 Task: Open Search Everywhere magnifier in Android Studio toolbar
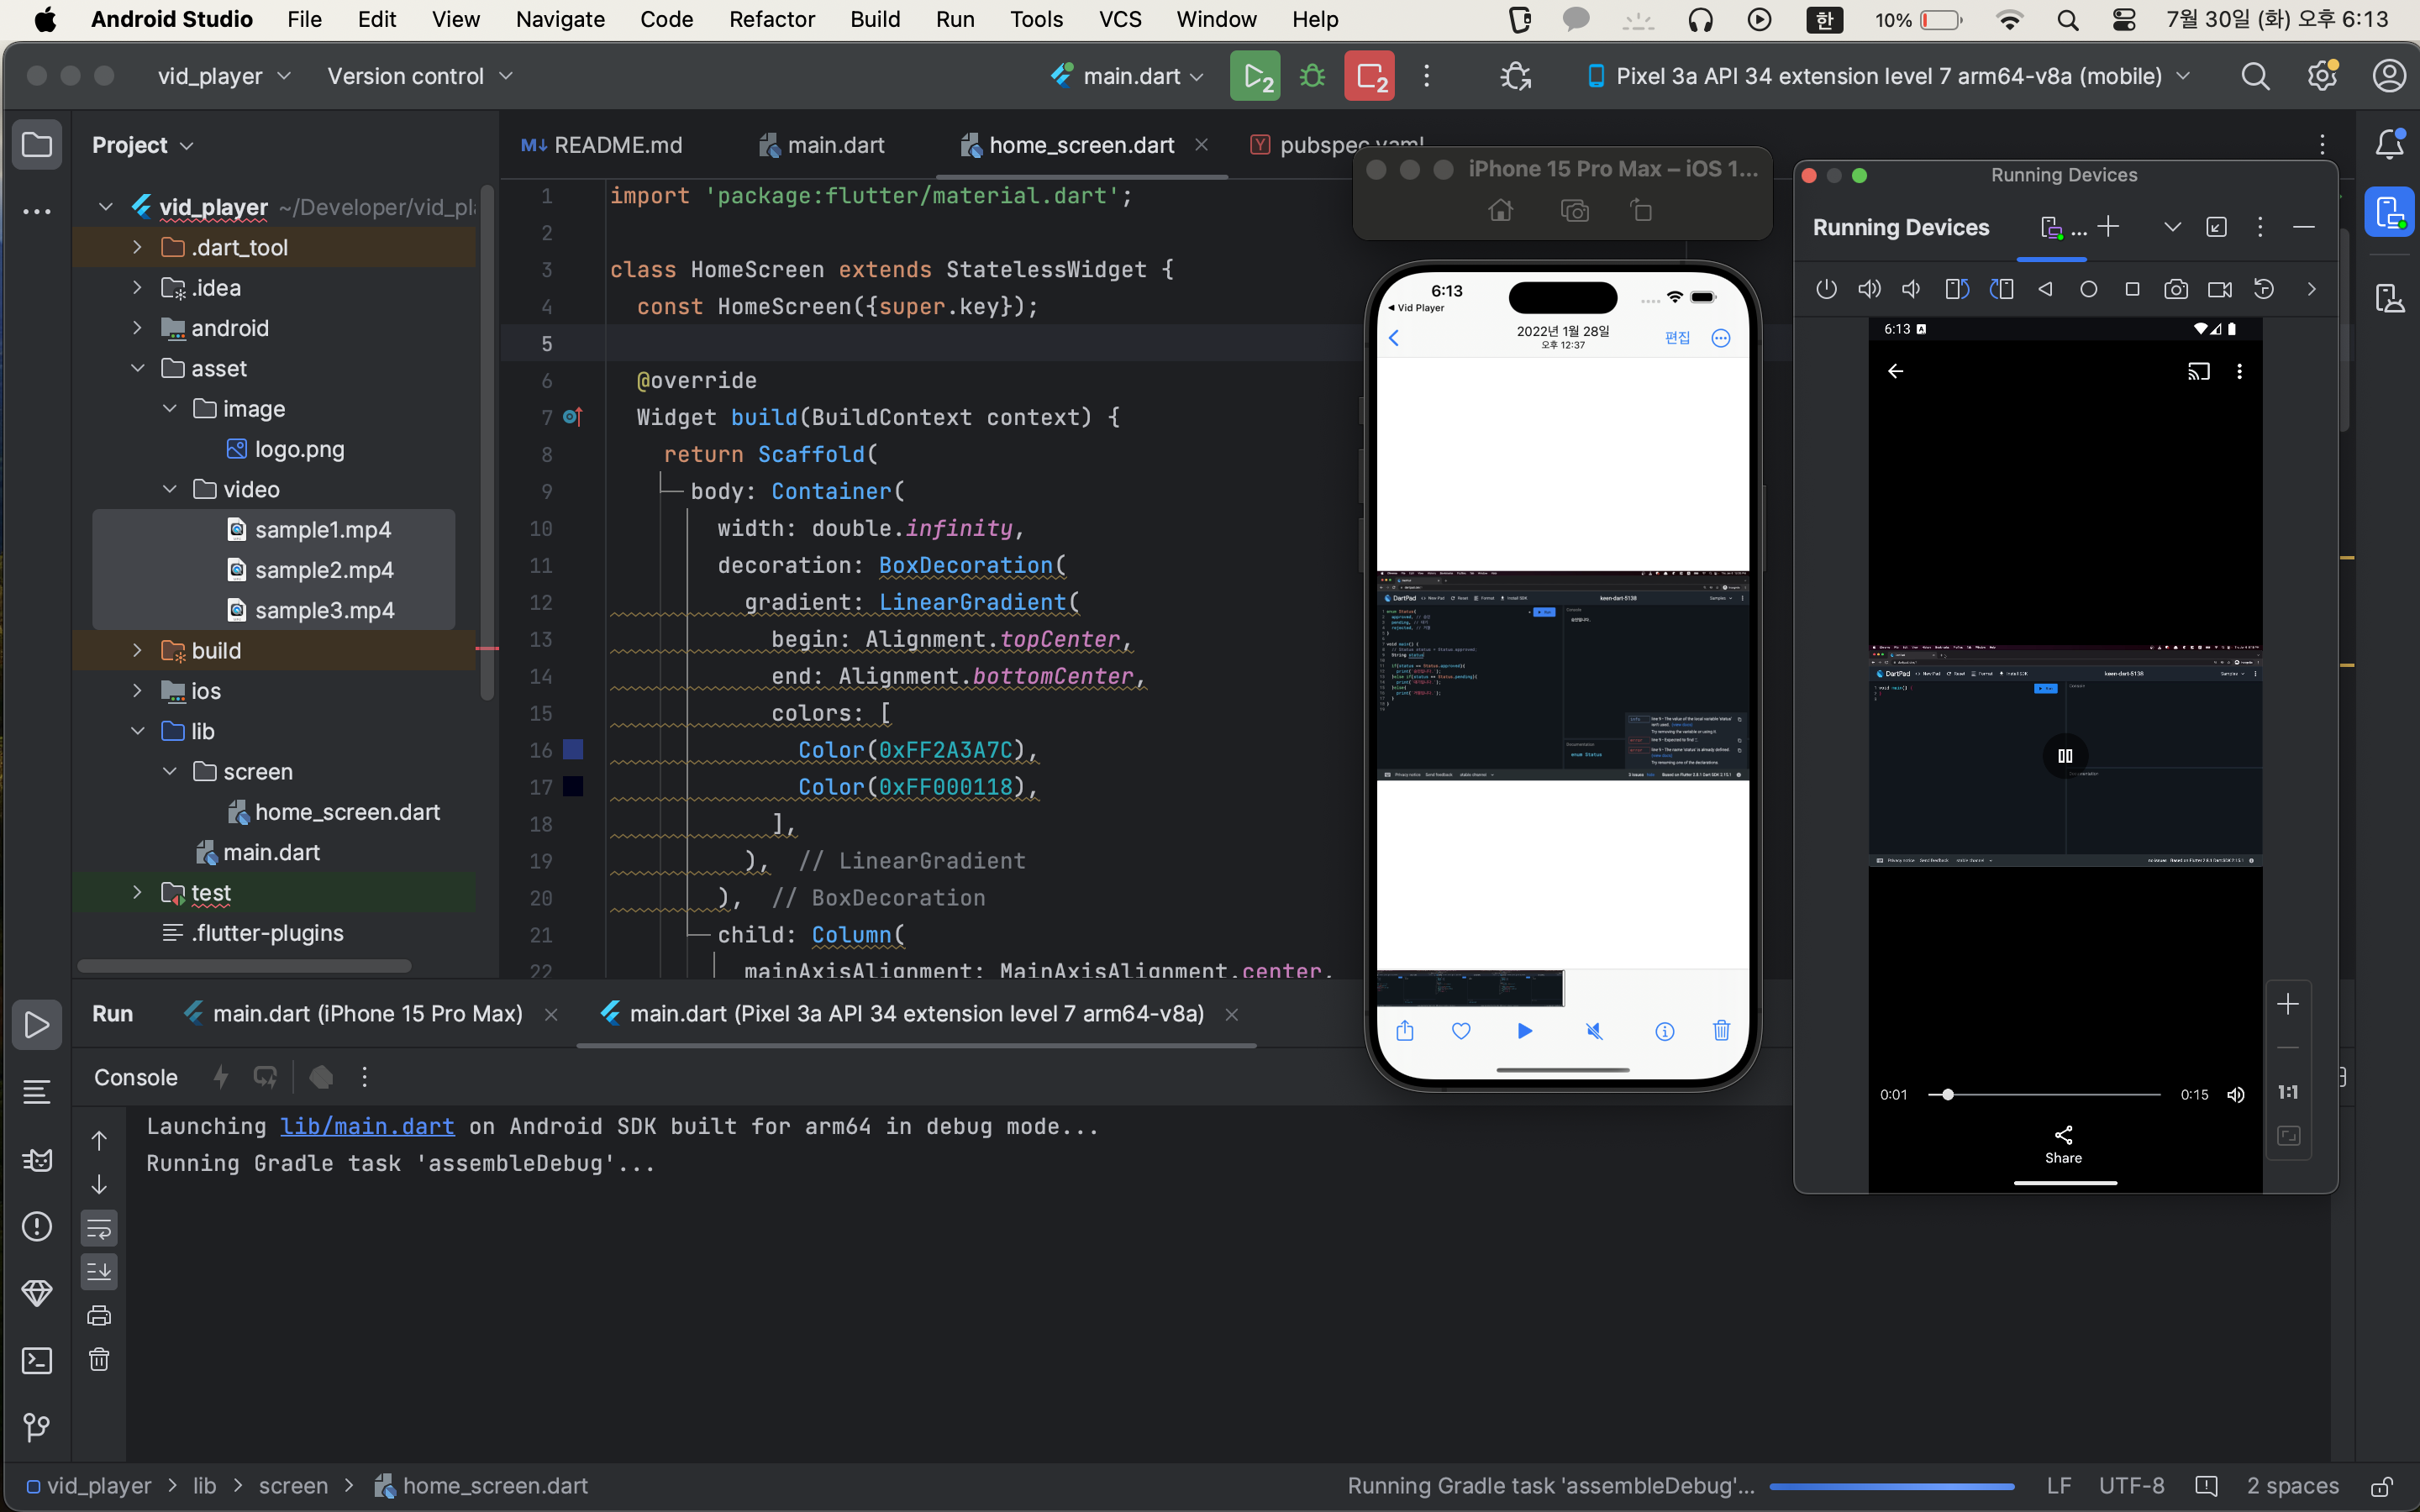coord(2255,76)
